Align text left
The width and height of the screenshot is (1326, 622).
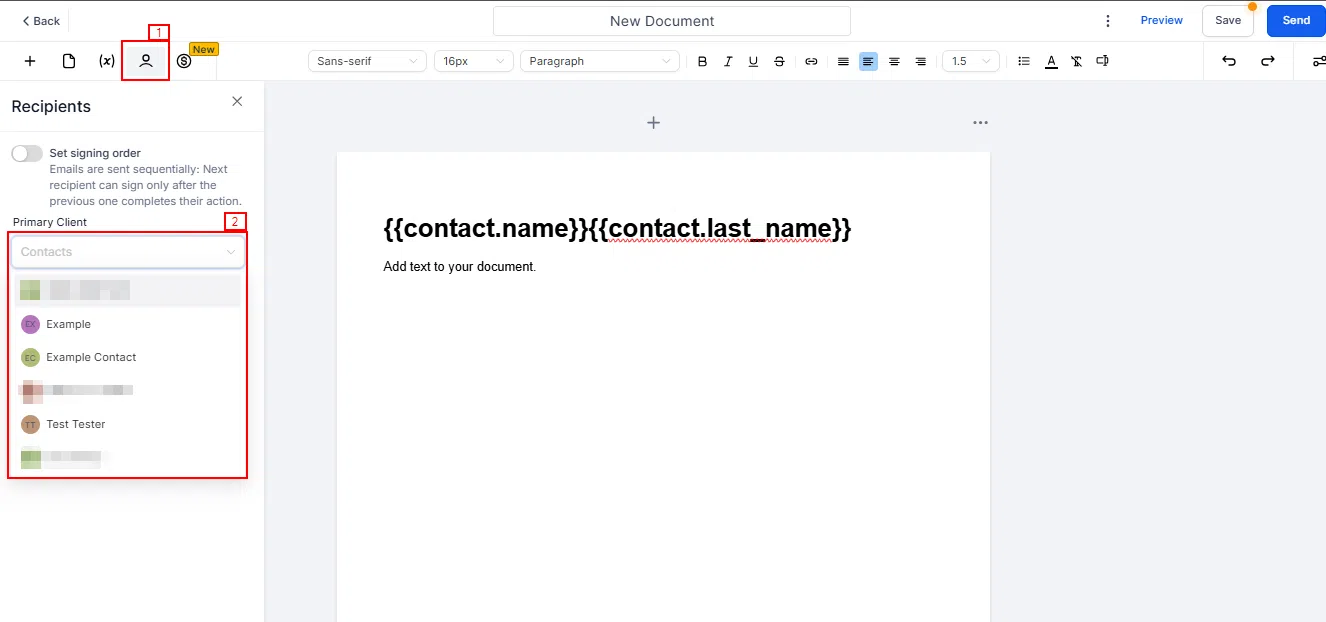click(868, 61)
